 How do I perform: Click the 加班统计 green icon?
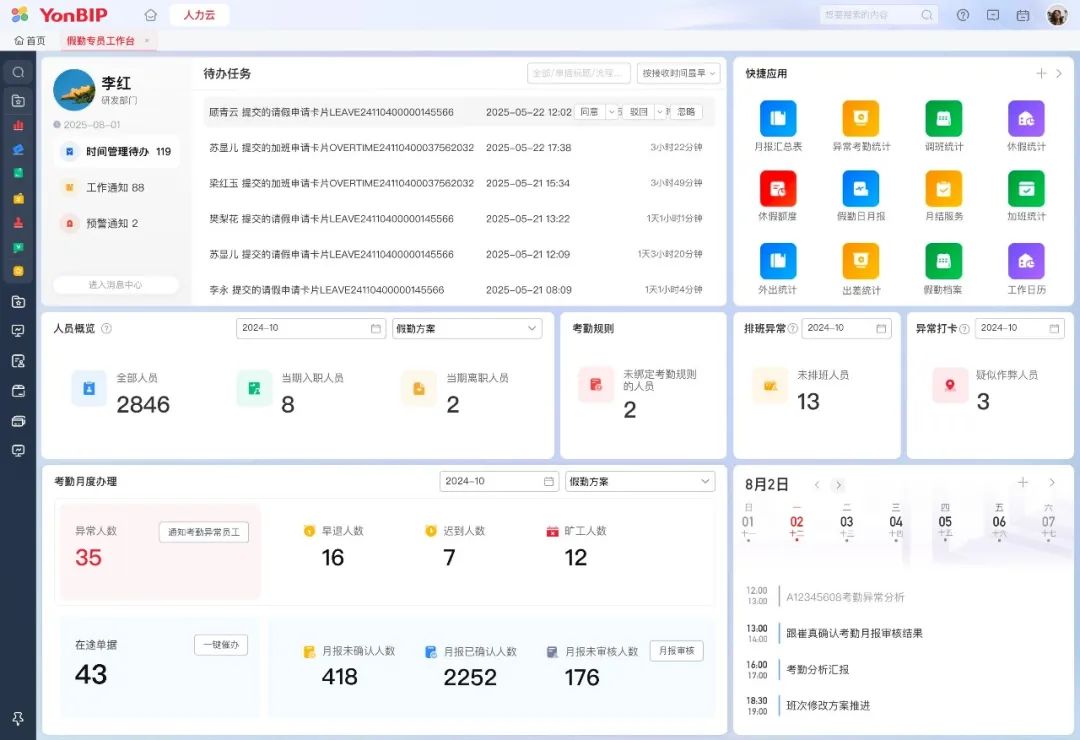(x=1026, y=189)
